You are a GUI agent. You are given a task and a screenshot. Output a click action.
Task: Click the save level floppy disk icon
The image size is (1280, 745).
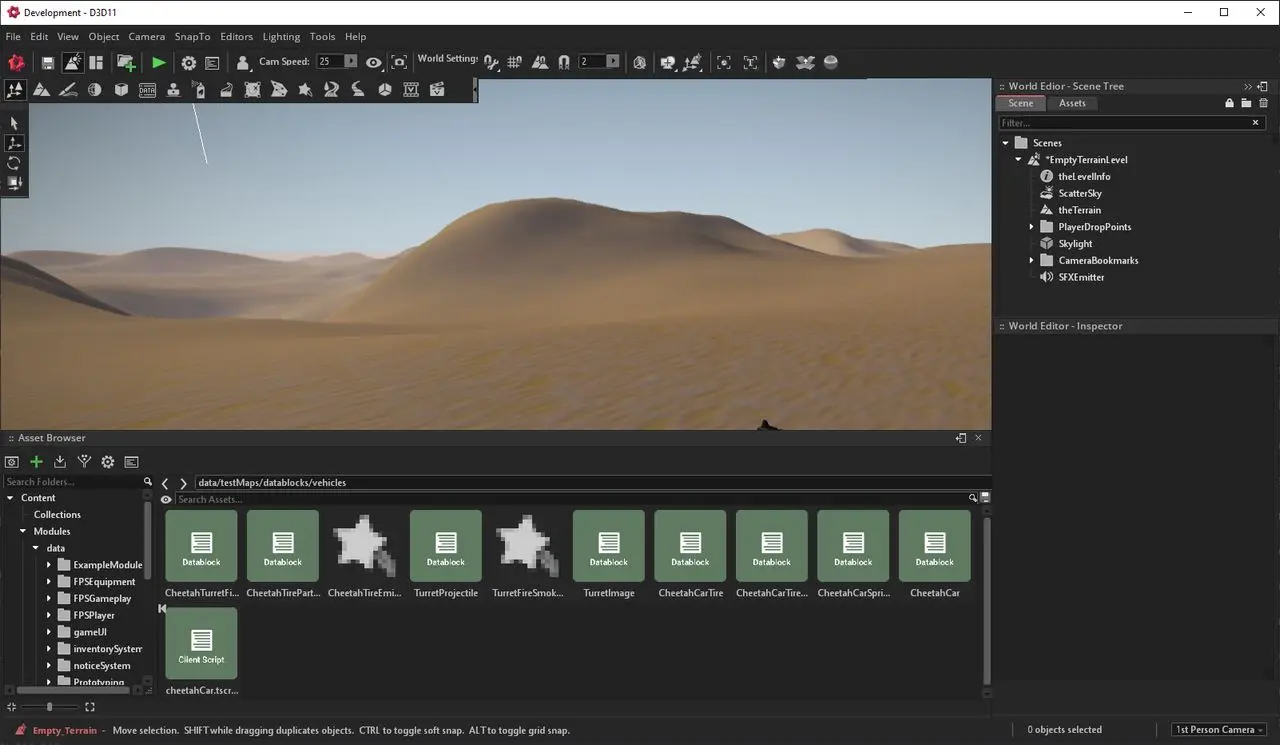point(47,63)
